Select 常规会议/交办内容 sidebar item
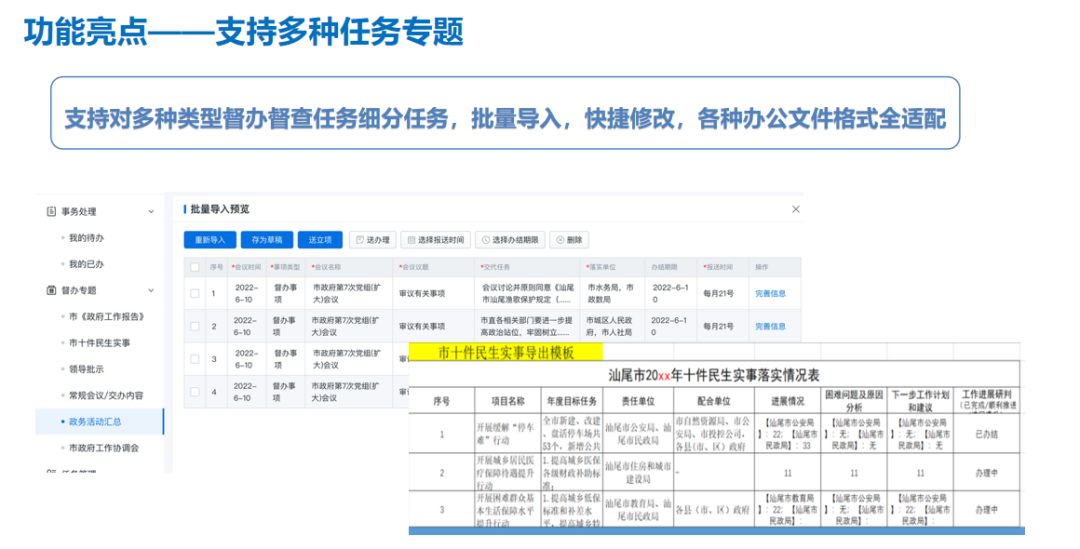Screen dimensions: 1080x549 (106, 395)
